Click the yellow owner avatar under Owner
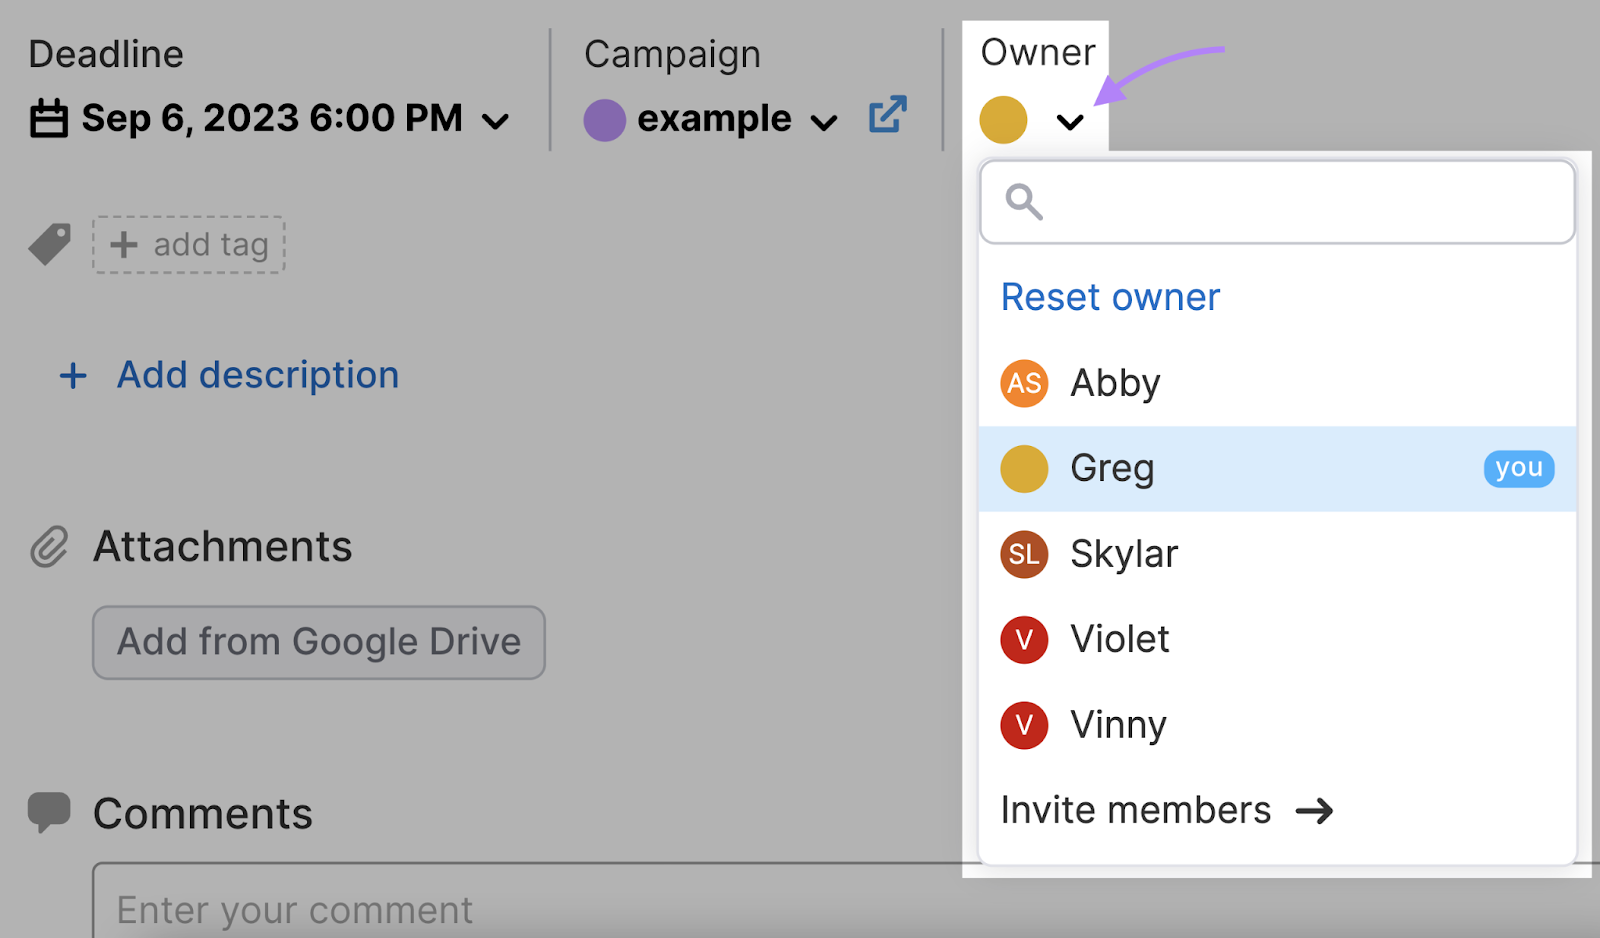Viewport: 1600px width, 938px height. [1003, 120]
